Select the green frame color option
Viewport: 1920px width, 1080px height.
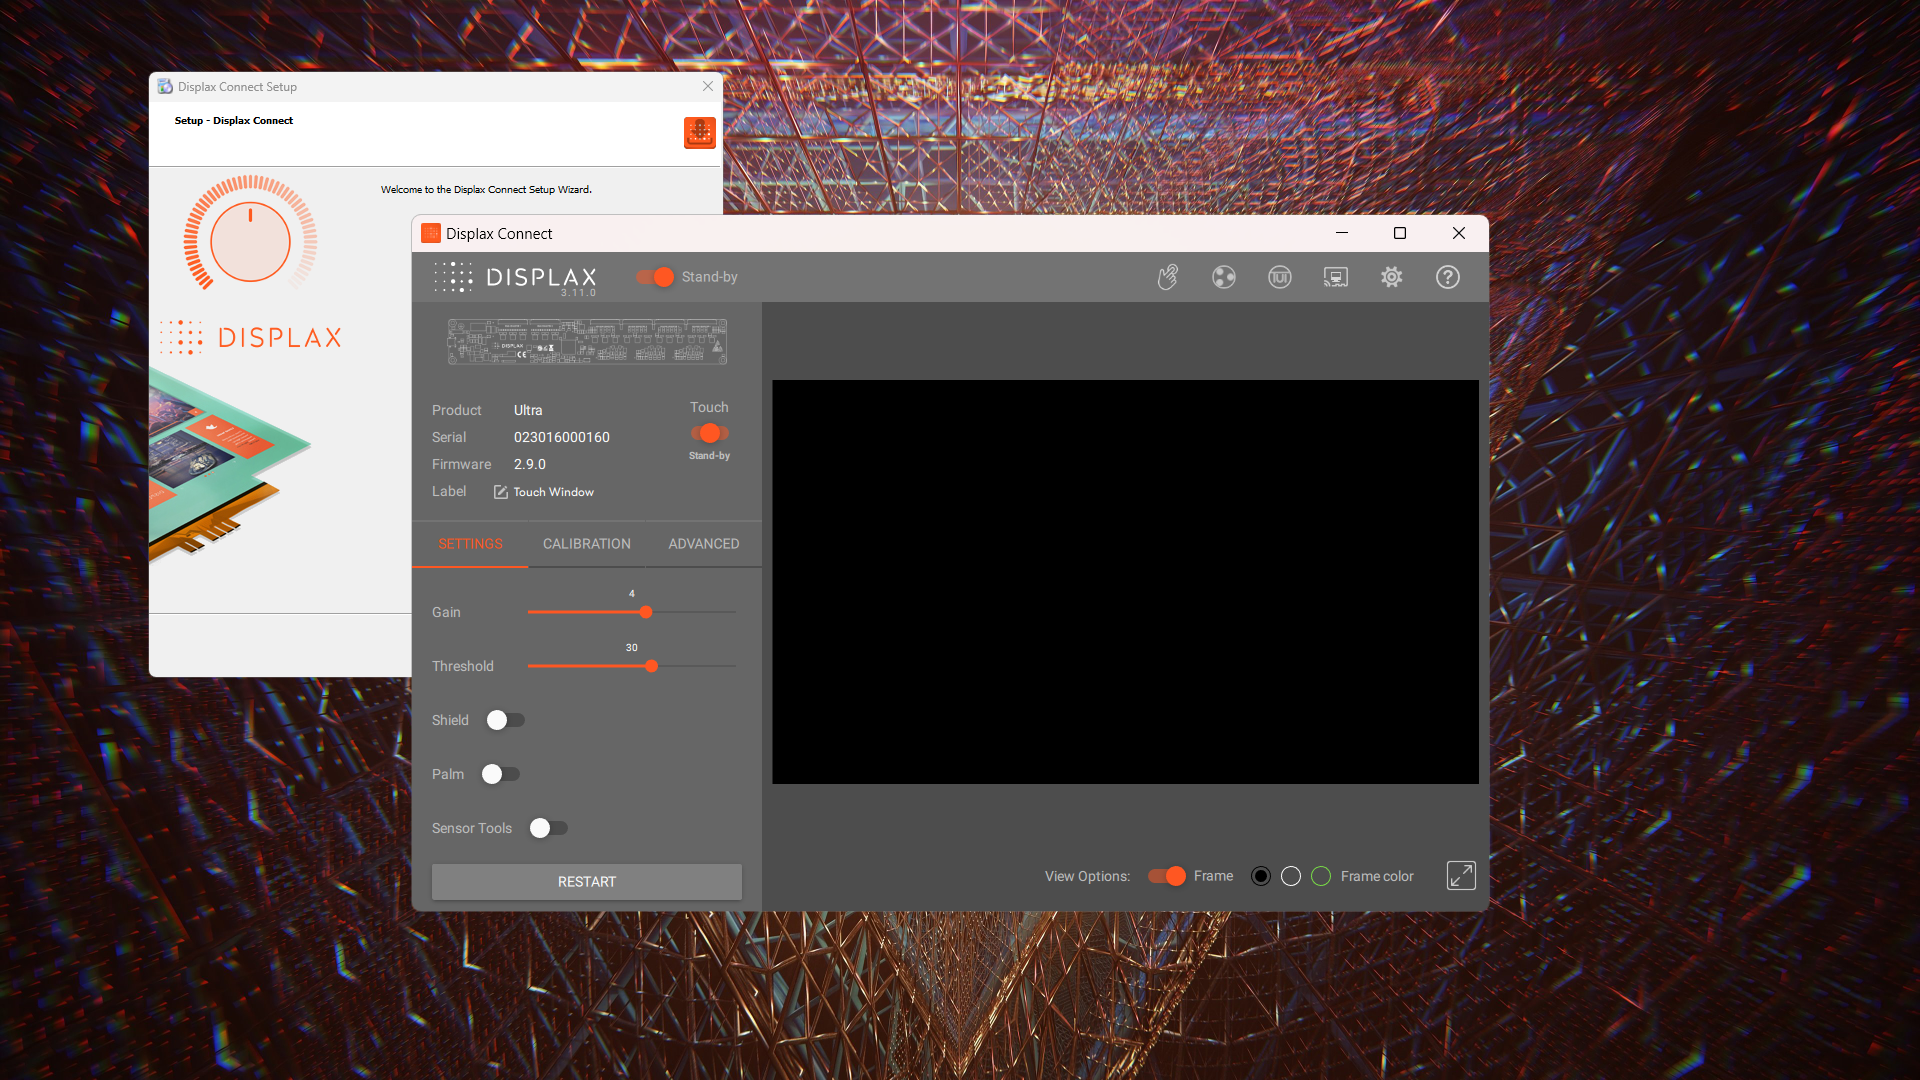(1321, 876)
